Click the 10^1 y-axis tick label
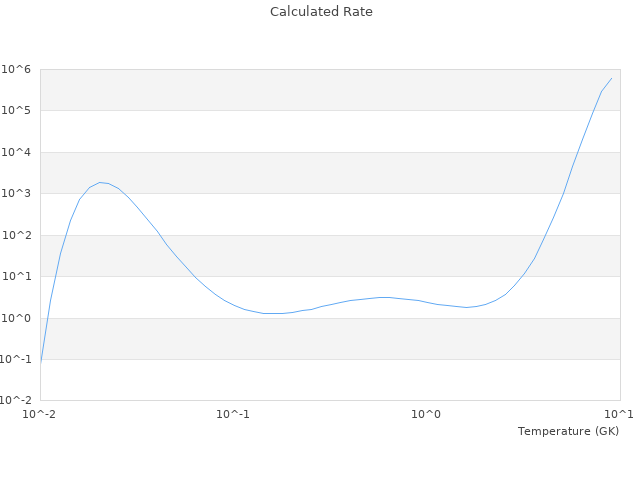Screen dimensions: 640x480 (17, 276)
